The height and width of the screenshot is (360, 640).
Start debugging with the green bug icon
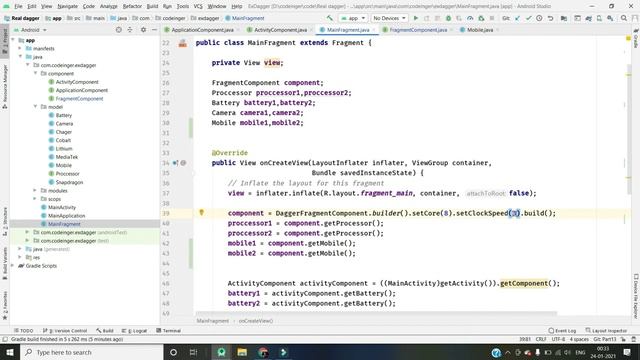pyautogui.click(x=448, y=18)
